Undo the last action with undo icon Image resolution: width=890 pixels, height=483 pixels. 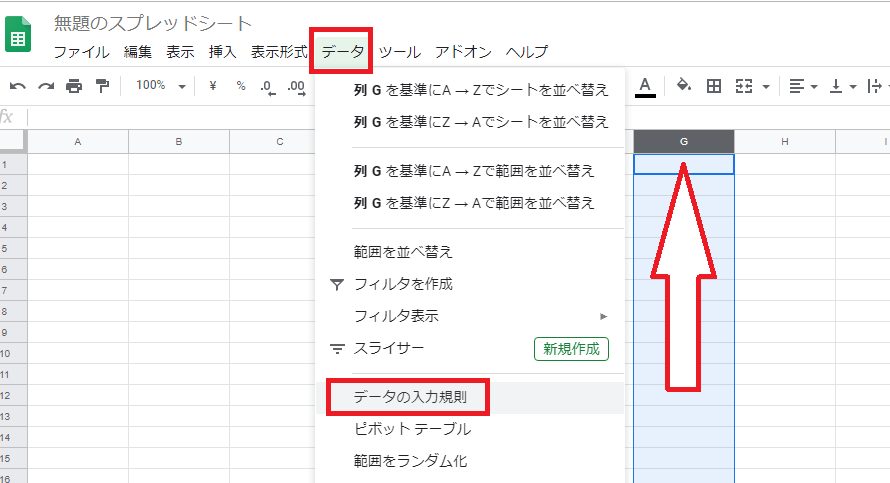click(18, 86)
